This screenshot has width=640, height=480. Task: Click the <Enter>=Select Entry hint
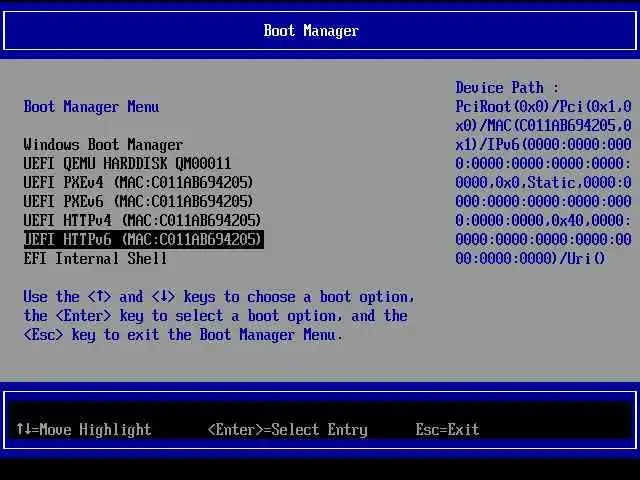coord(288,429)
